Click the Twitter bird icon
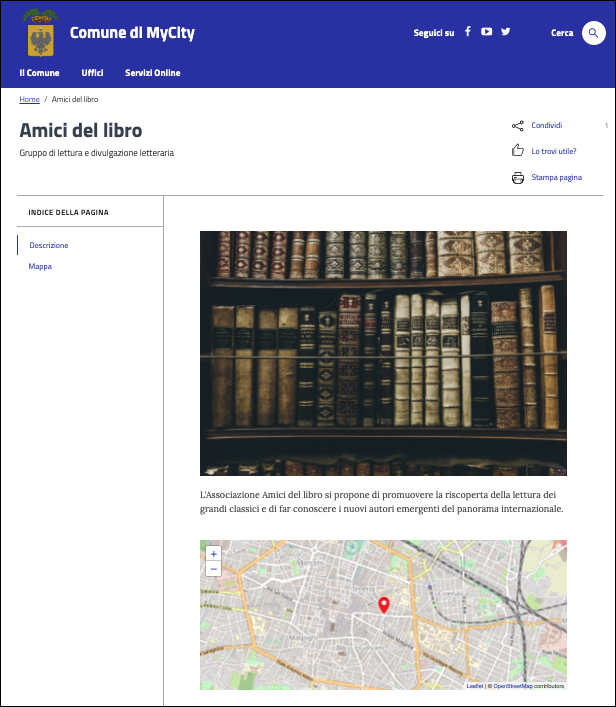Viewport: 616px width, 707px height. pyautogui.click(x=506, y=32)
